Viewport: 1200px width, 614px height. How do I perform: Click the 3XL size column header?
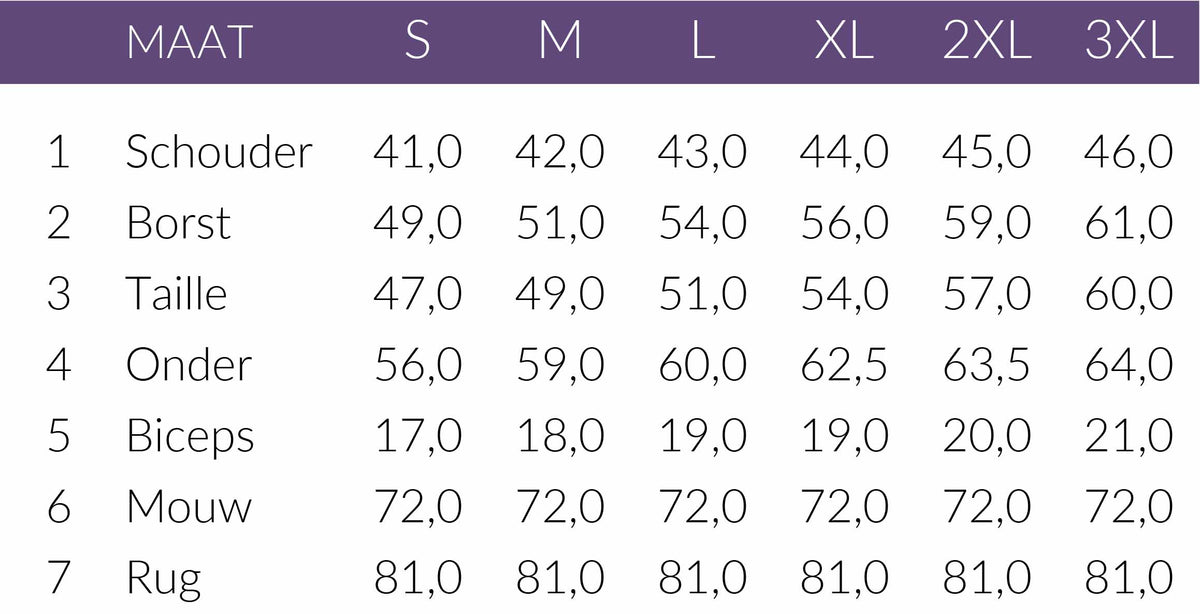(1129, 42)
